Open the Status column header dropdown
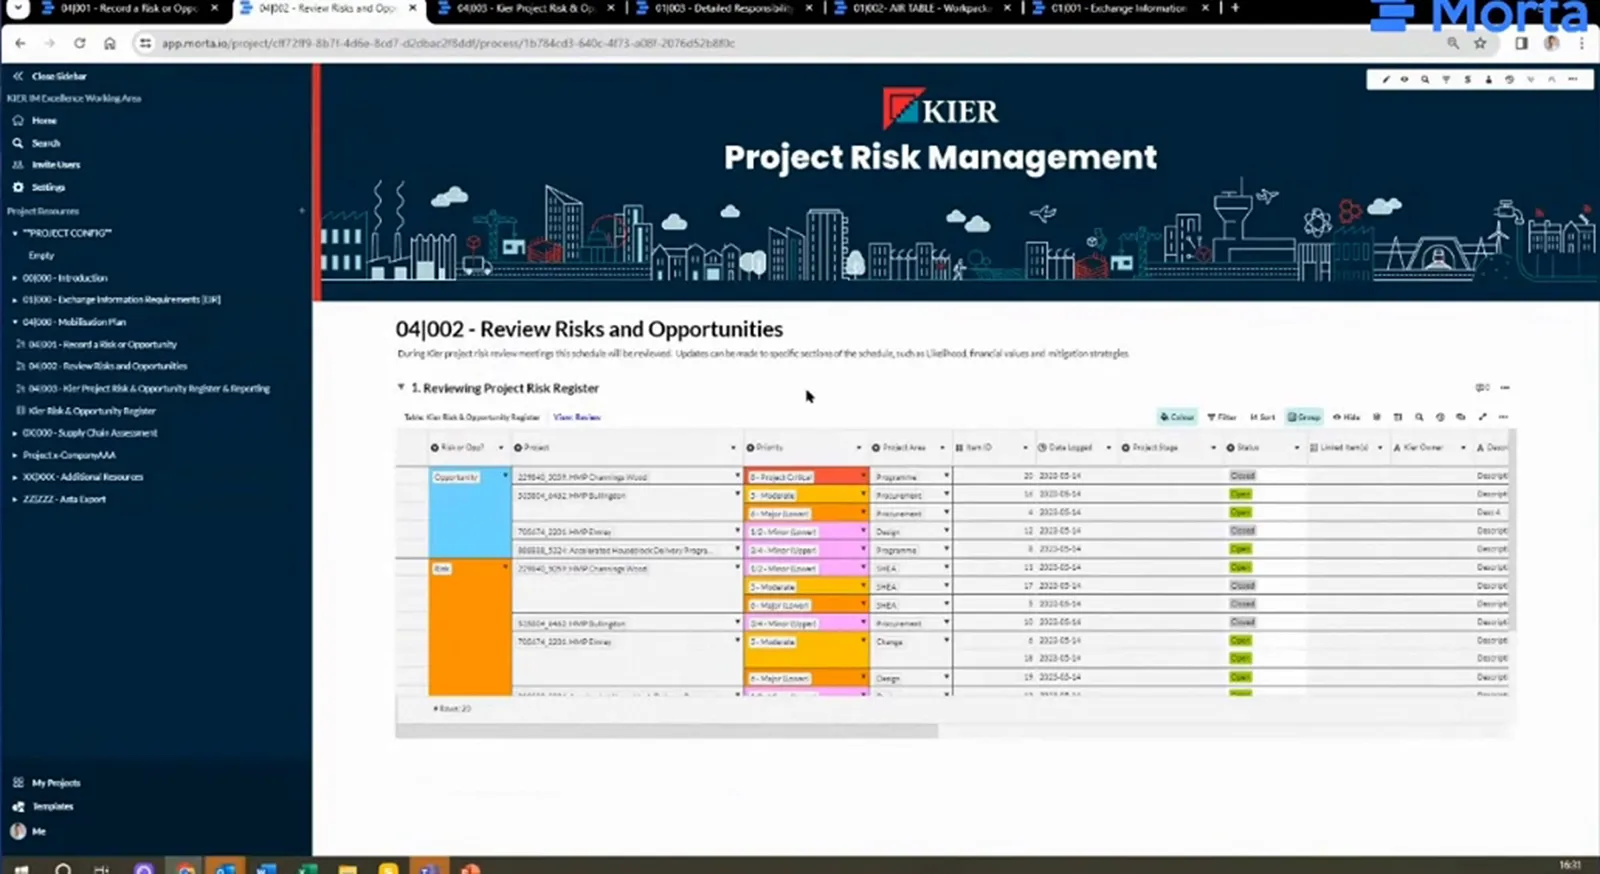Image resolution: width=1600 pixels, height=874 pixels. [1297, 448]
